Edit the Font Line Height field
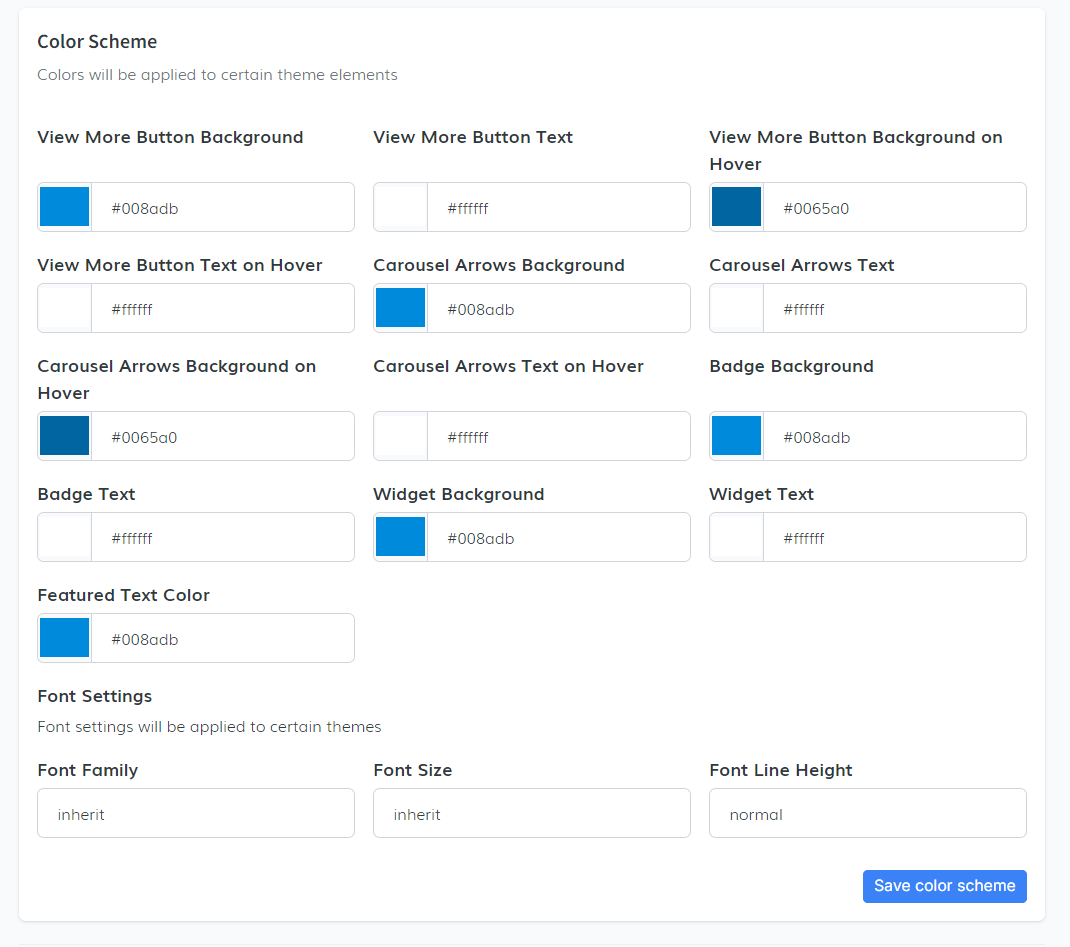Viewport: 1070px width, 947px height. point(868,813)
